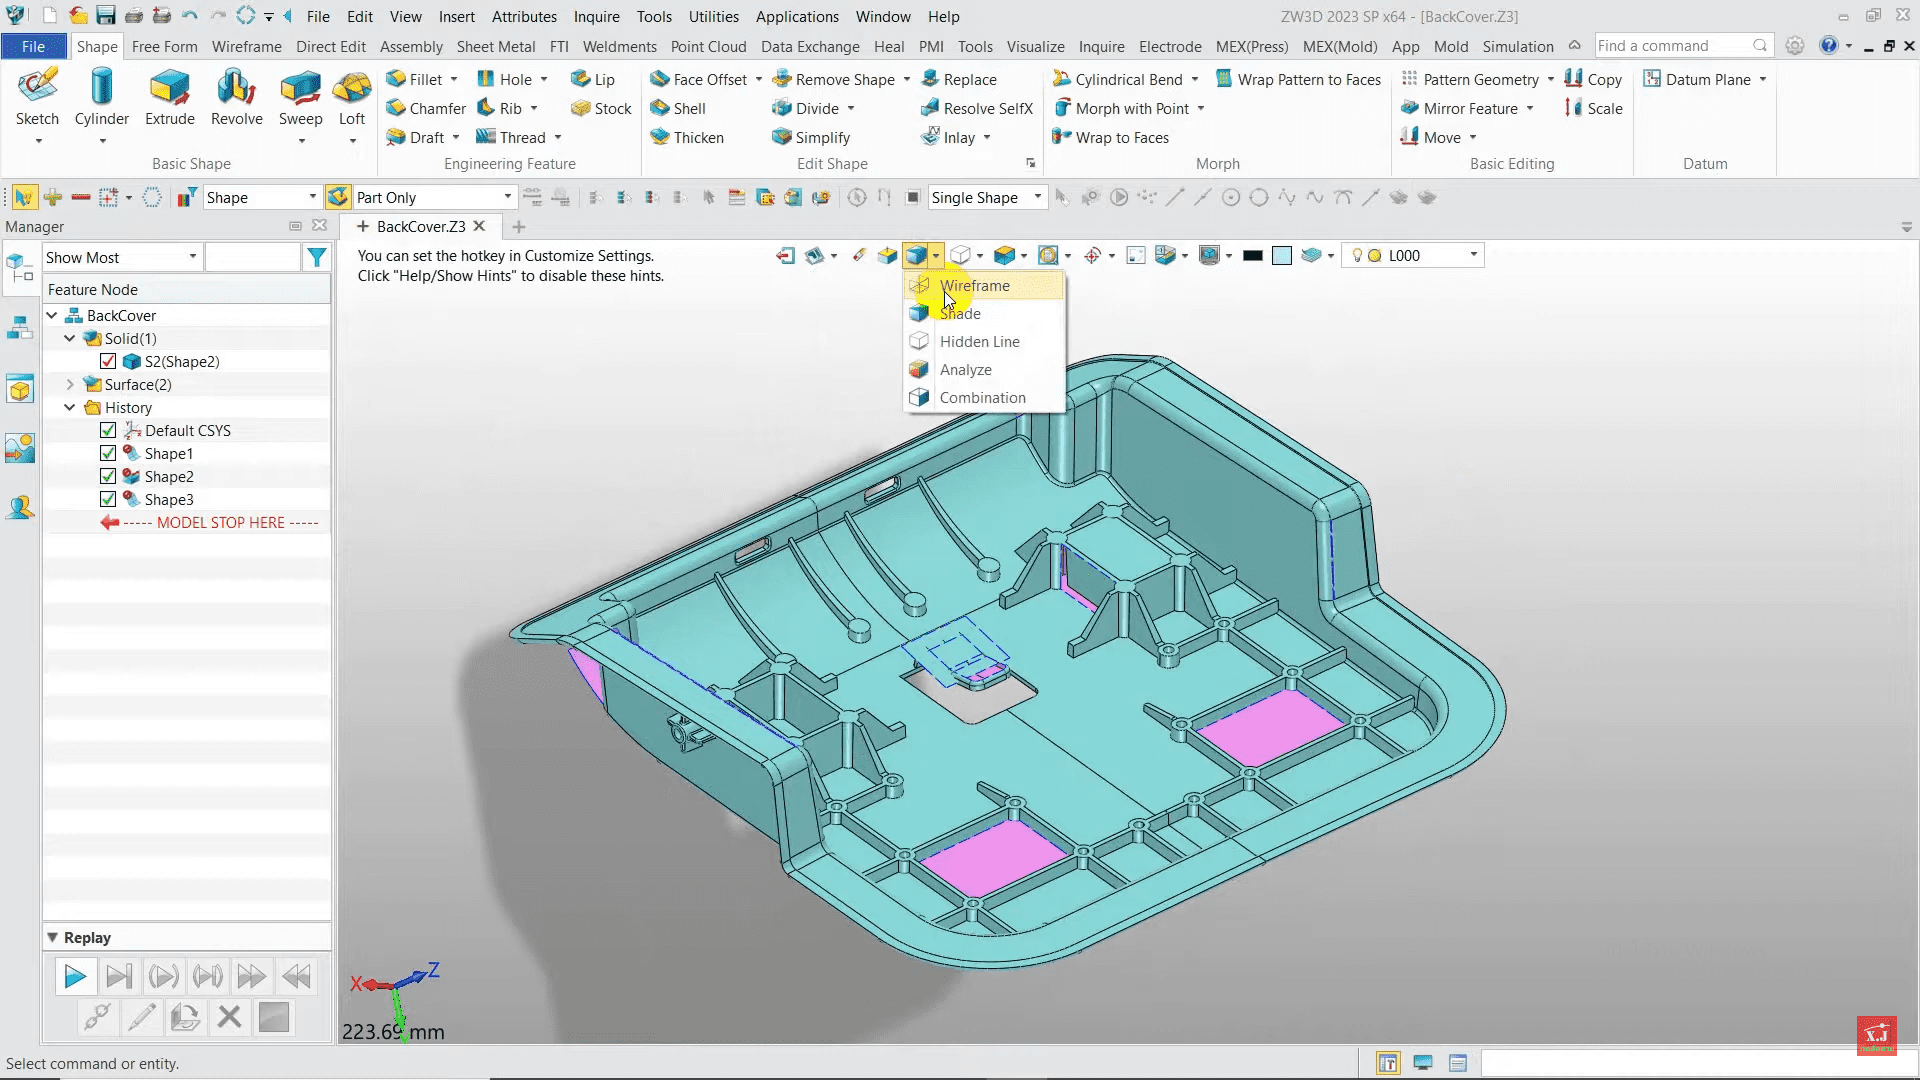Toggle the Default CSYS checkbox
The height and width of the screenshot is (1080, 1920).
tap(108, 431)
